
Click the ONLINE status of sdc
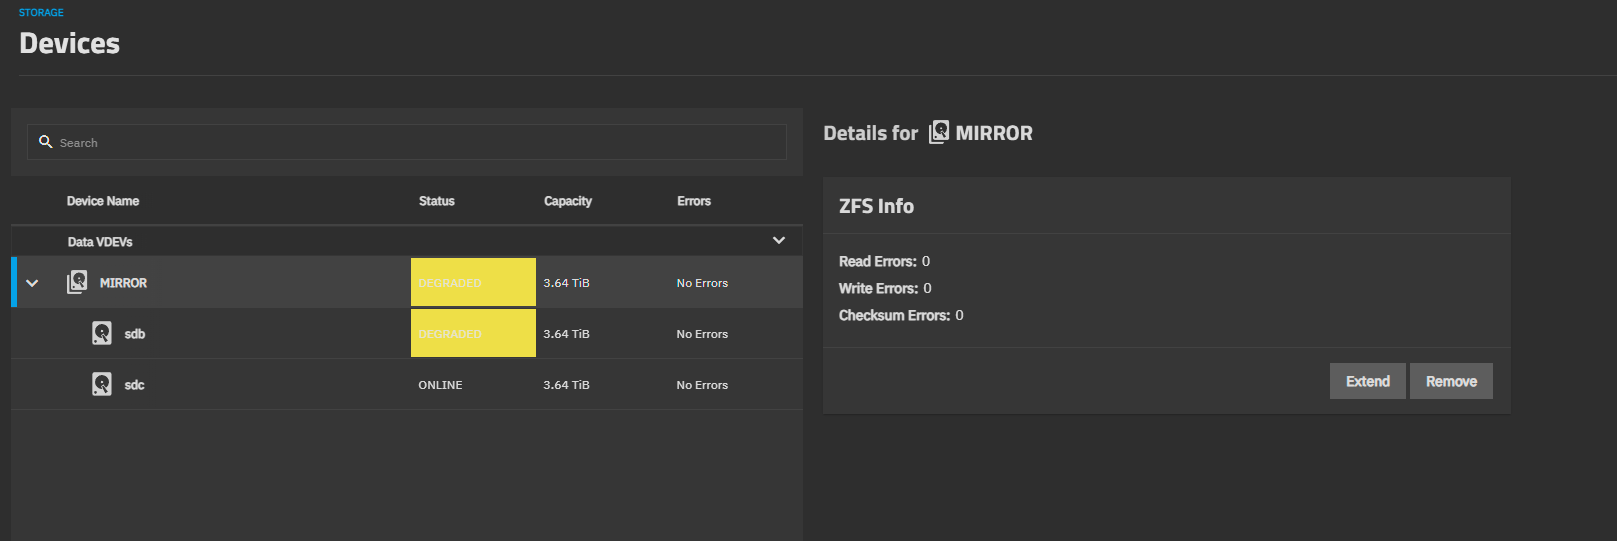pos(440,385)
